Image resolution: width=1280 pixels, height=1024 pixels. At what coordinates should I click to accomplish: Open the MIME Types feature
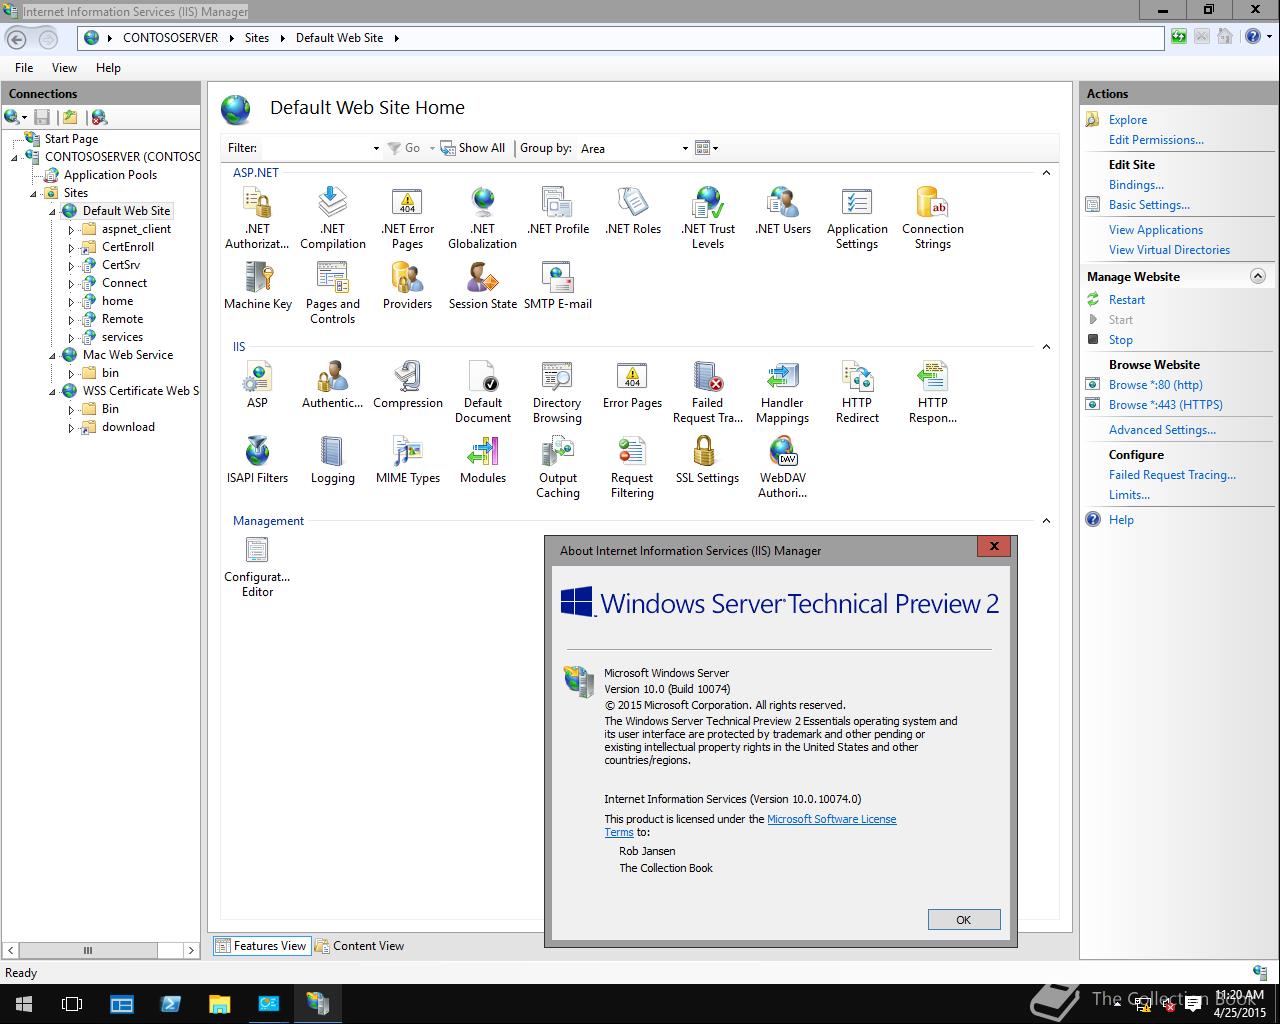point(407,460)
